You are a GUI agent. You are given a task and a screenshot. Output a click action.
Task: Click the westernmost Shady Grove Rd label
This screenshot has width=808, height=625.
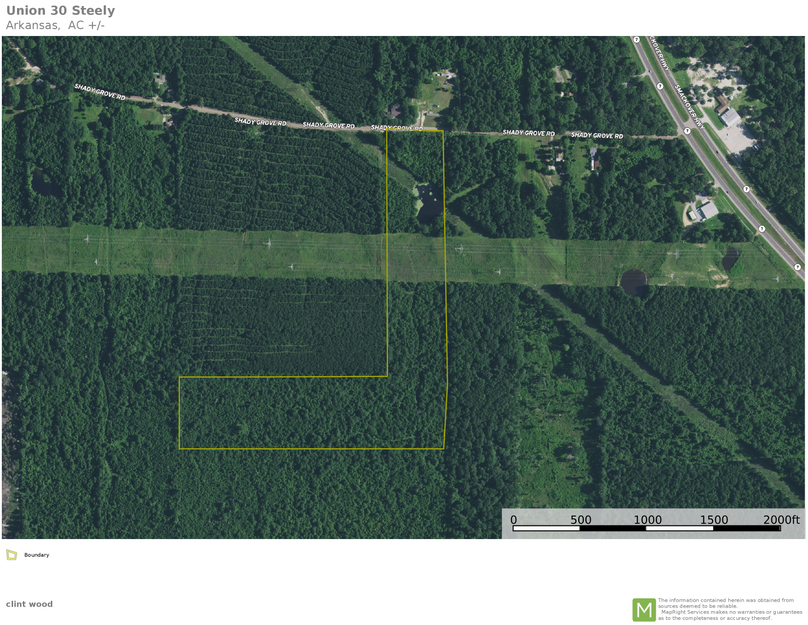click(100, 93)
